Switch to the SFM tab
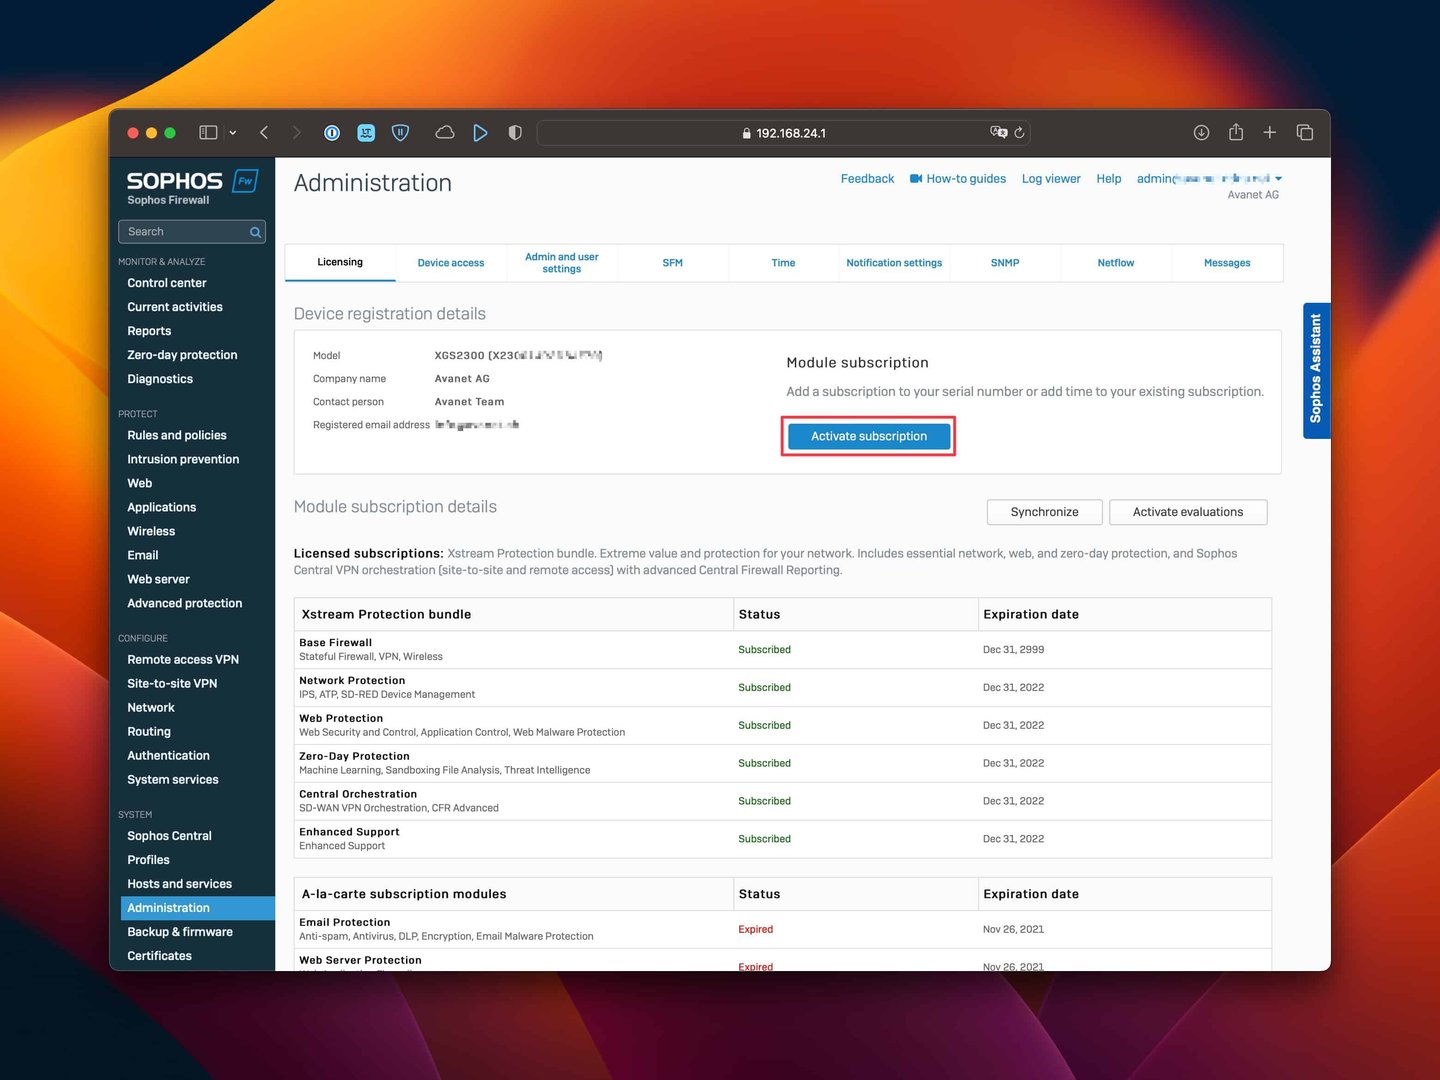The width and height of the screenshot is (1440, 1080). (673, 263)
